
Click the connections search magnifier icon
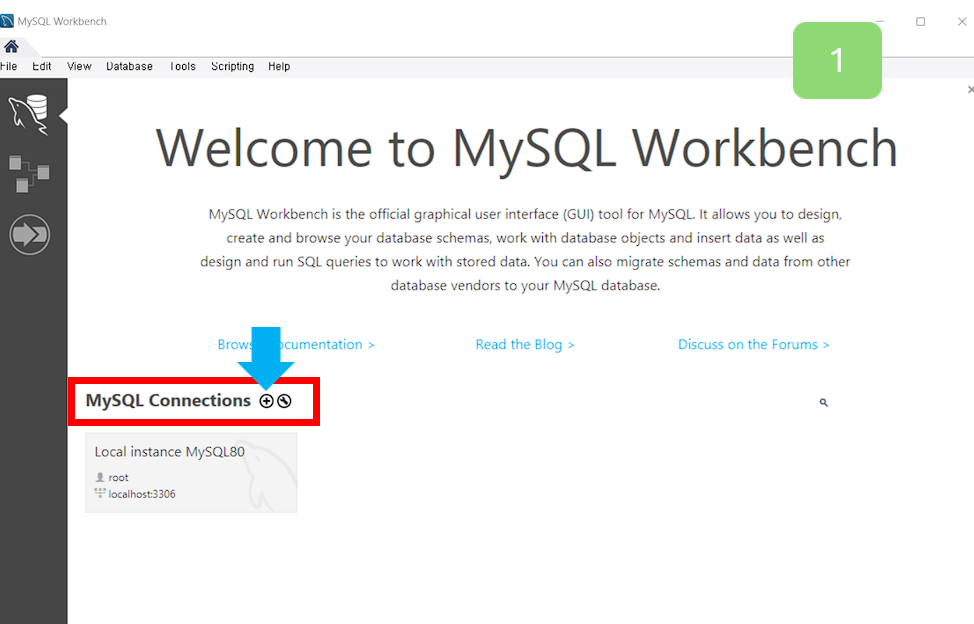824,402
